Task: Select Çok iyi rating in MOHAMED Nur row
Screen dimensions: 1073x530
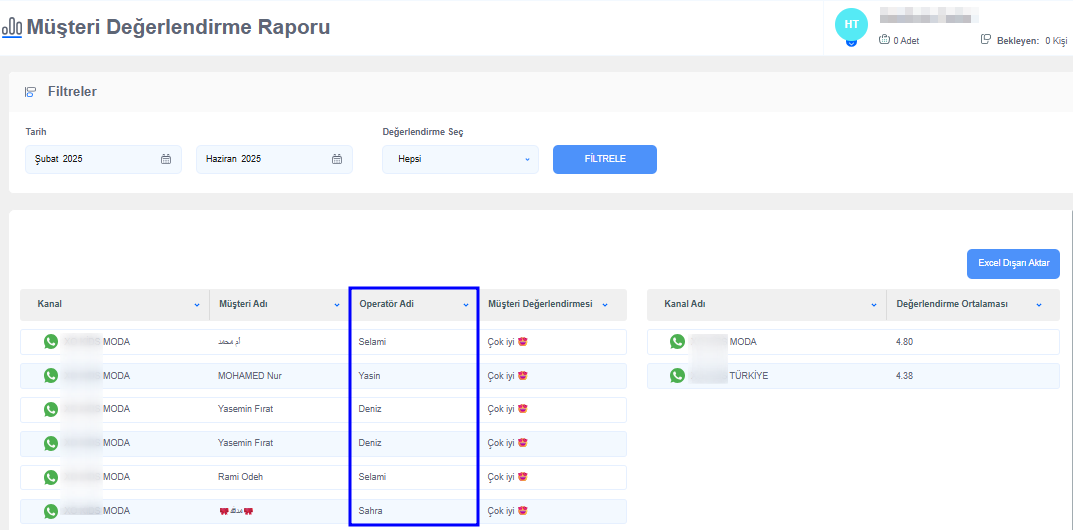Action: [508, 375]
